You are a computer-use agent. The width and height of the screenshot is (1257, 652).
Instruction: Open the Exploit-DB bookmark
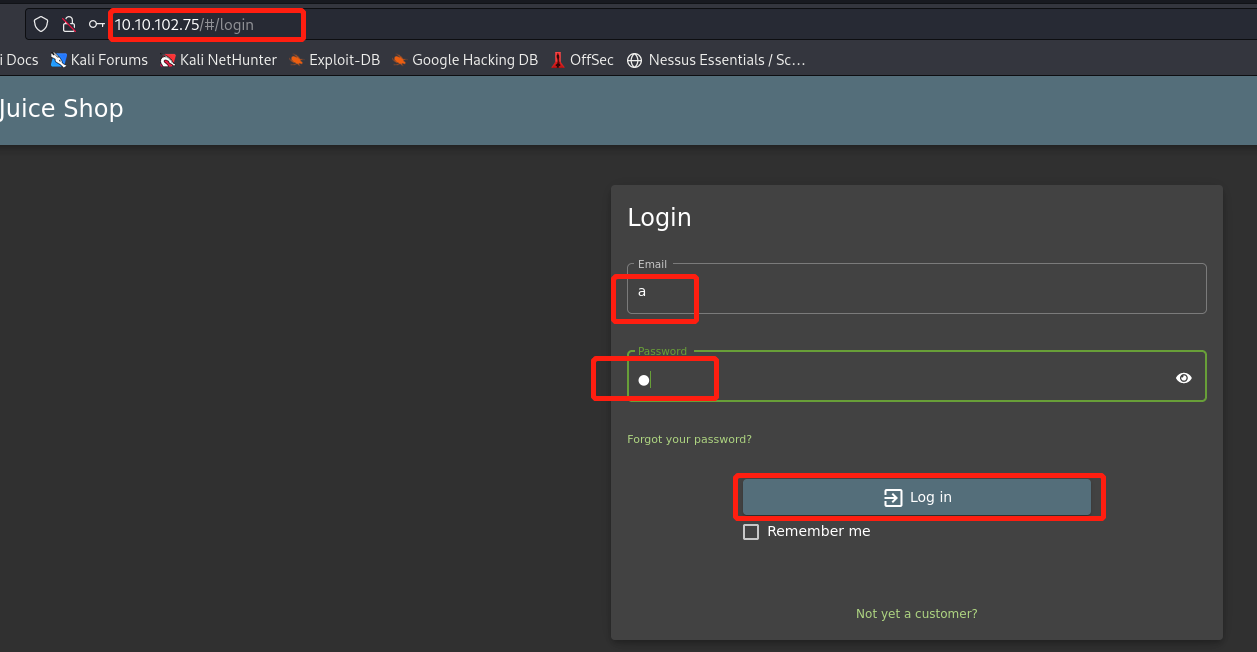334,60
